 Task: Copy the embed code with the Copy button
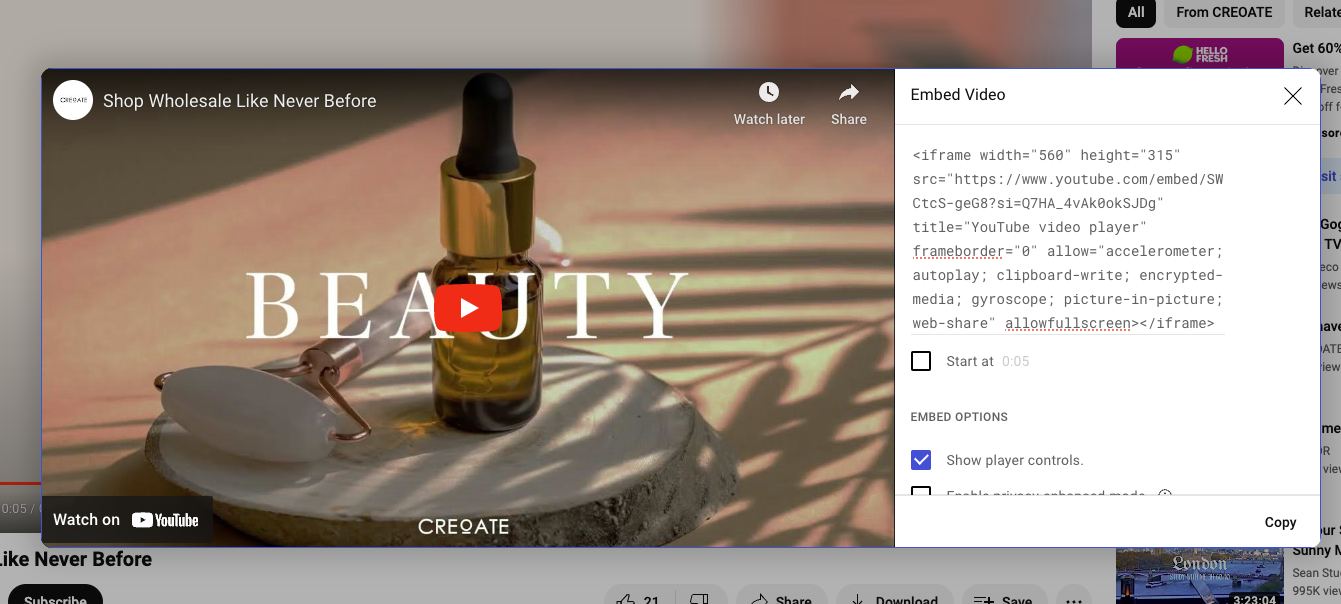pyautogui.click(x=1280, y=522)
